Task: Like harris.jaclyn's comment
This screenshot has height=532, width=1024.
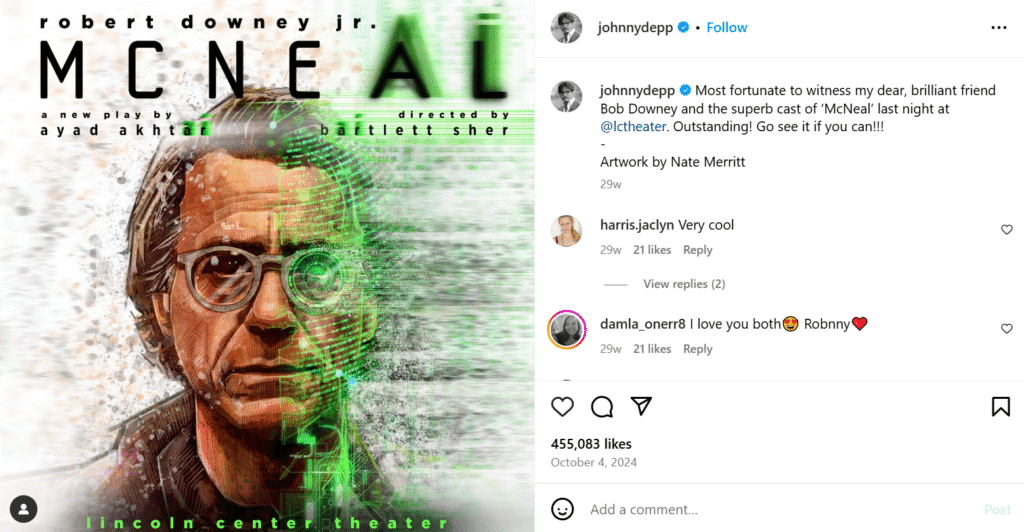Action: coord(1006,229)
